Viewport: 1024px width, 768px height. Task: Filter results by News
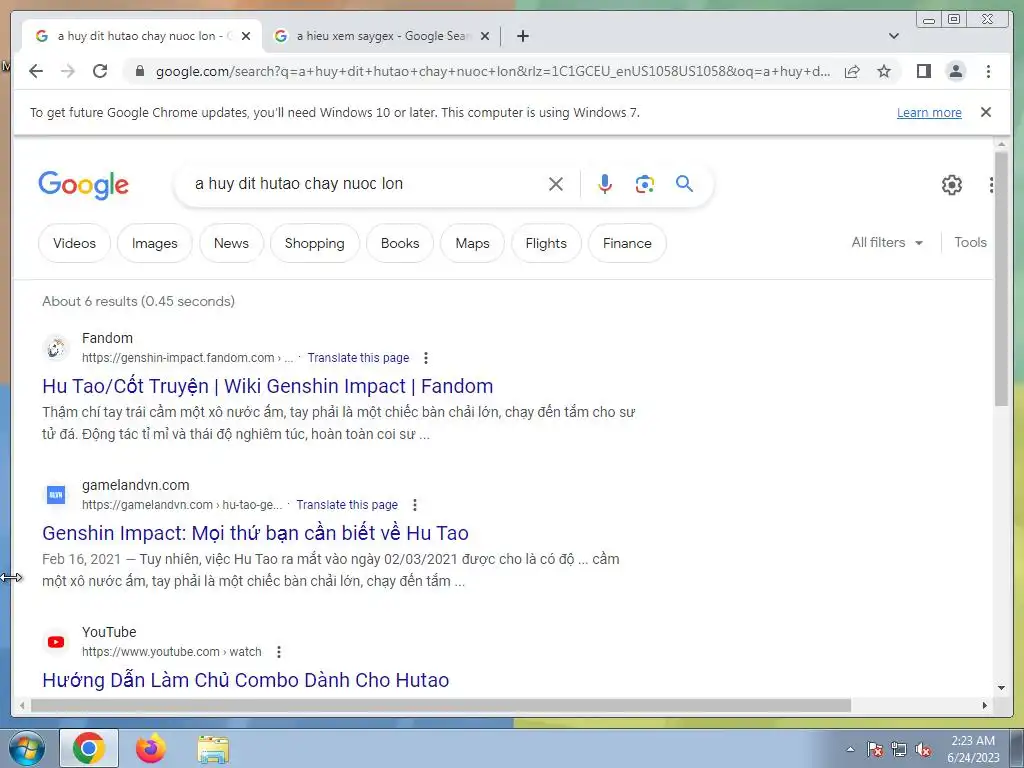tap(231, 243)
